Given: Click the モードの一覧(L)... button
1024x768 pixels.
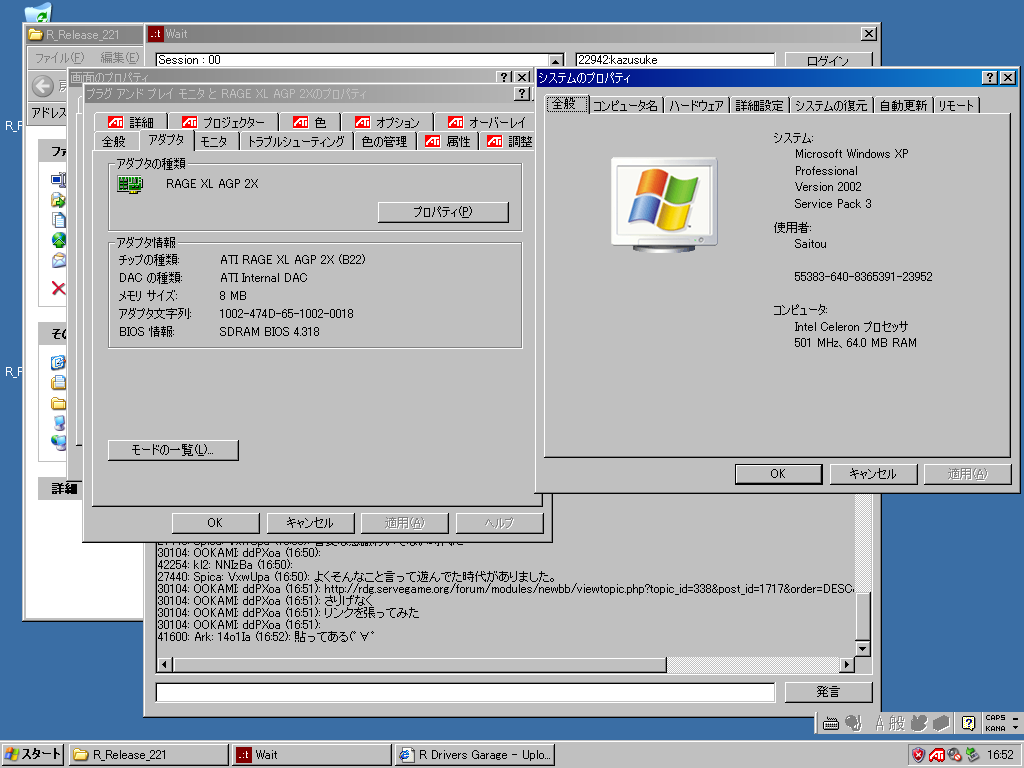Looking at the screenshot, I should tap(173, 450).
